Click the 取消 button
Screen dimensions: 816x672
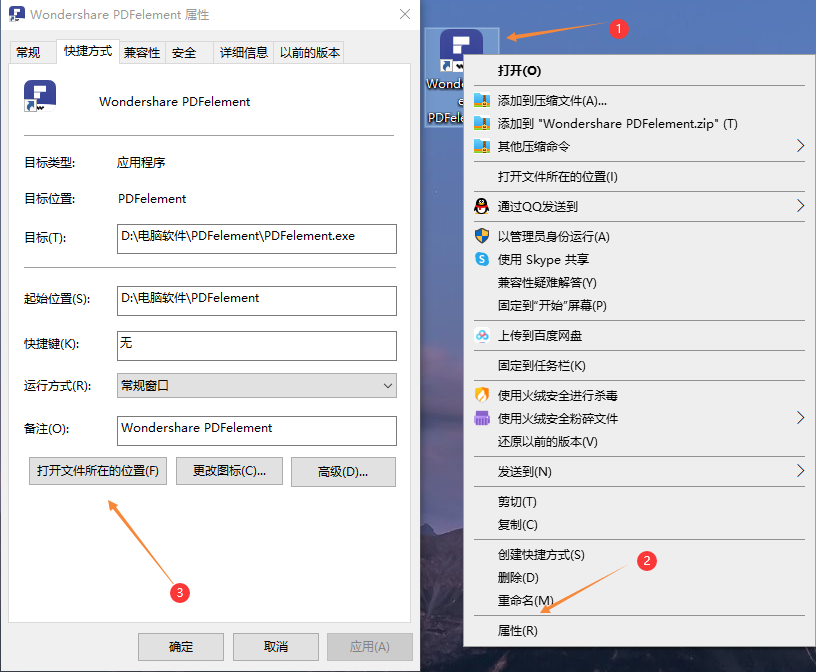click(276, 646)
